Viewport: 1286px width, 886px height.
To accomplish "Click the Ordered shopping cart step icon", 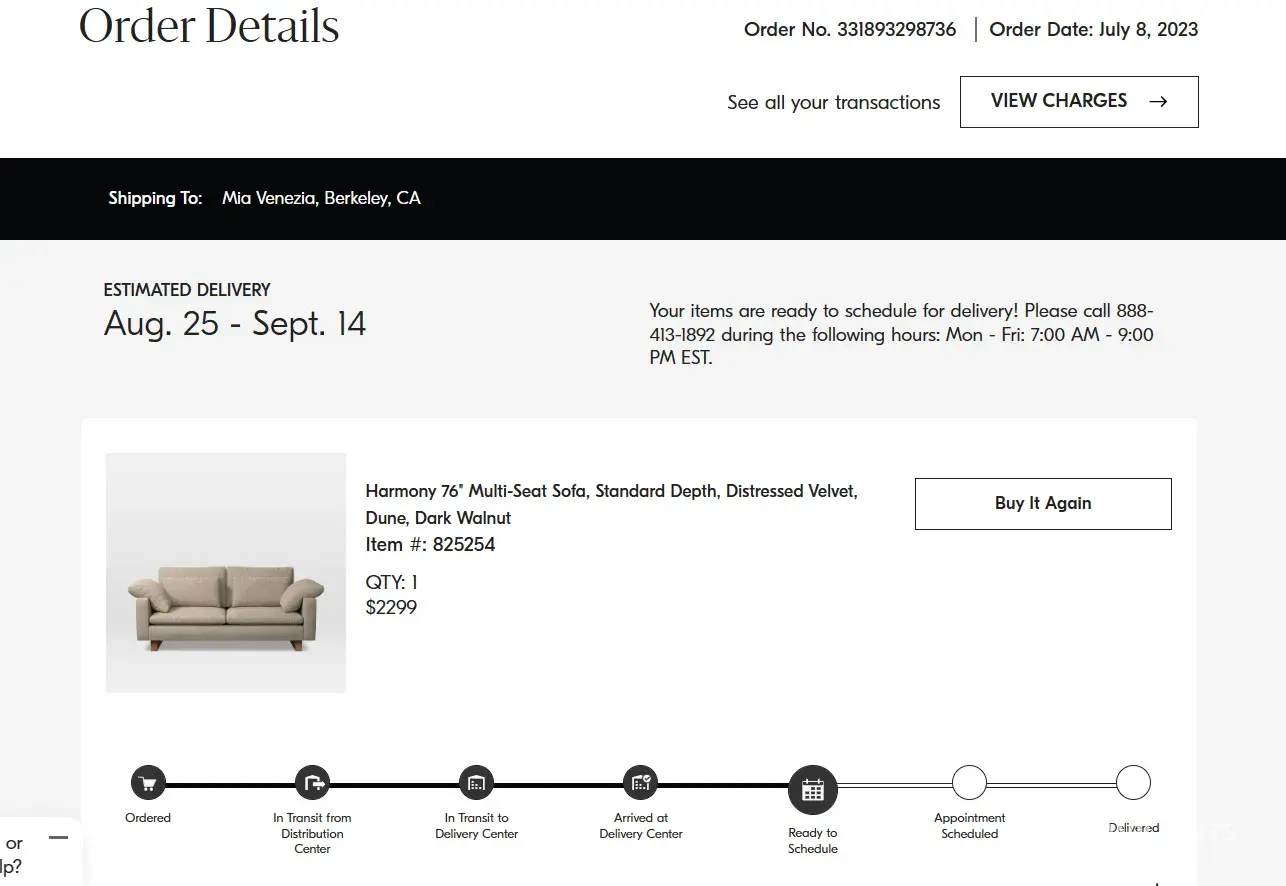I will [x=148, y=783].
